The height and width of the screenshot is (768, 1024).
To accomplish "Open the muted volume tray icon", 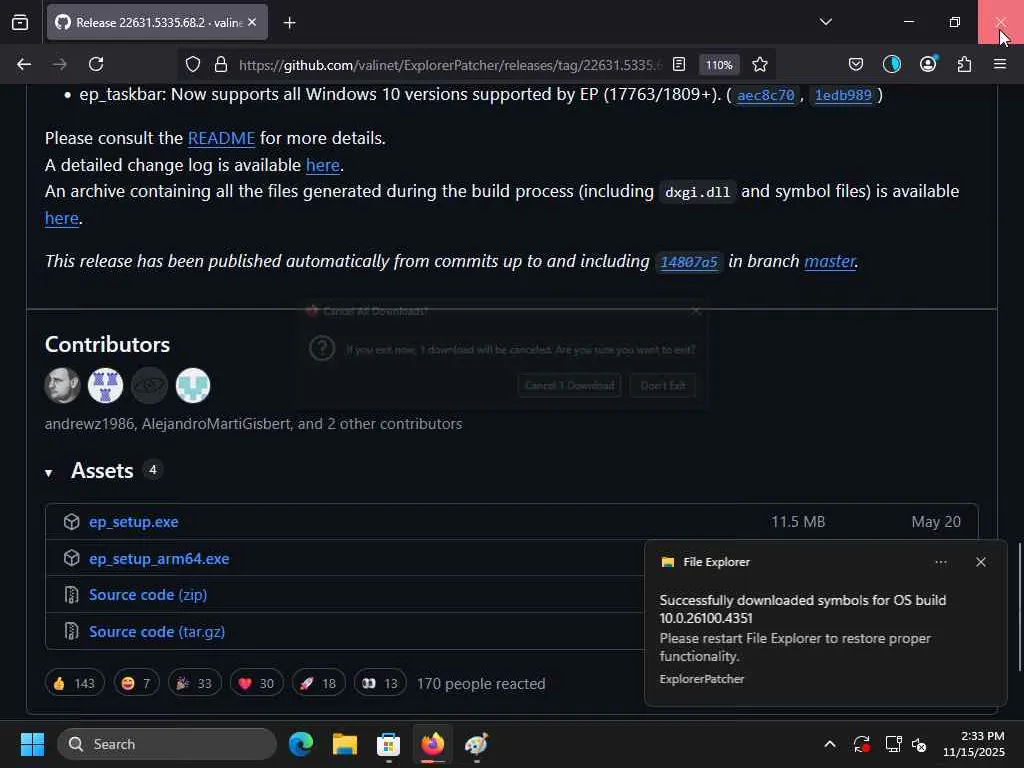I will 919,744.
